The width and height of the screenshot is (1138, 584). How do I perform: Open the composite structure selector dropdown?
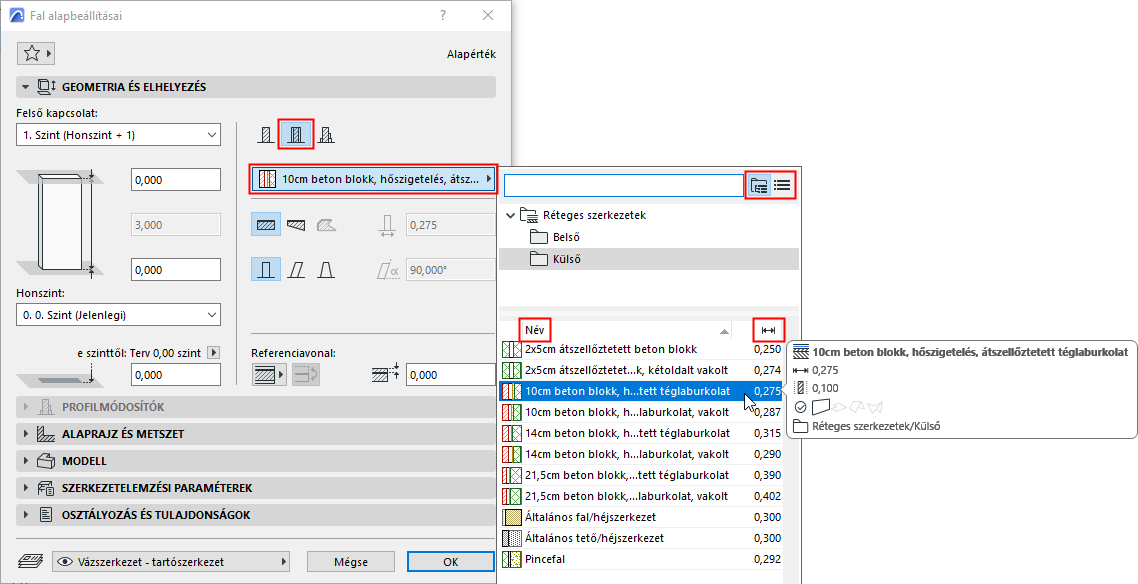373,178
